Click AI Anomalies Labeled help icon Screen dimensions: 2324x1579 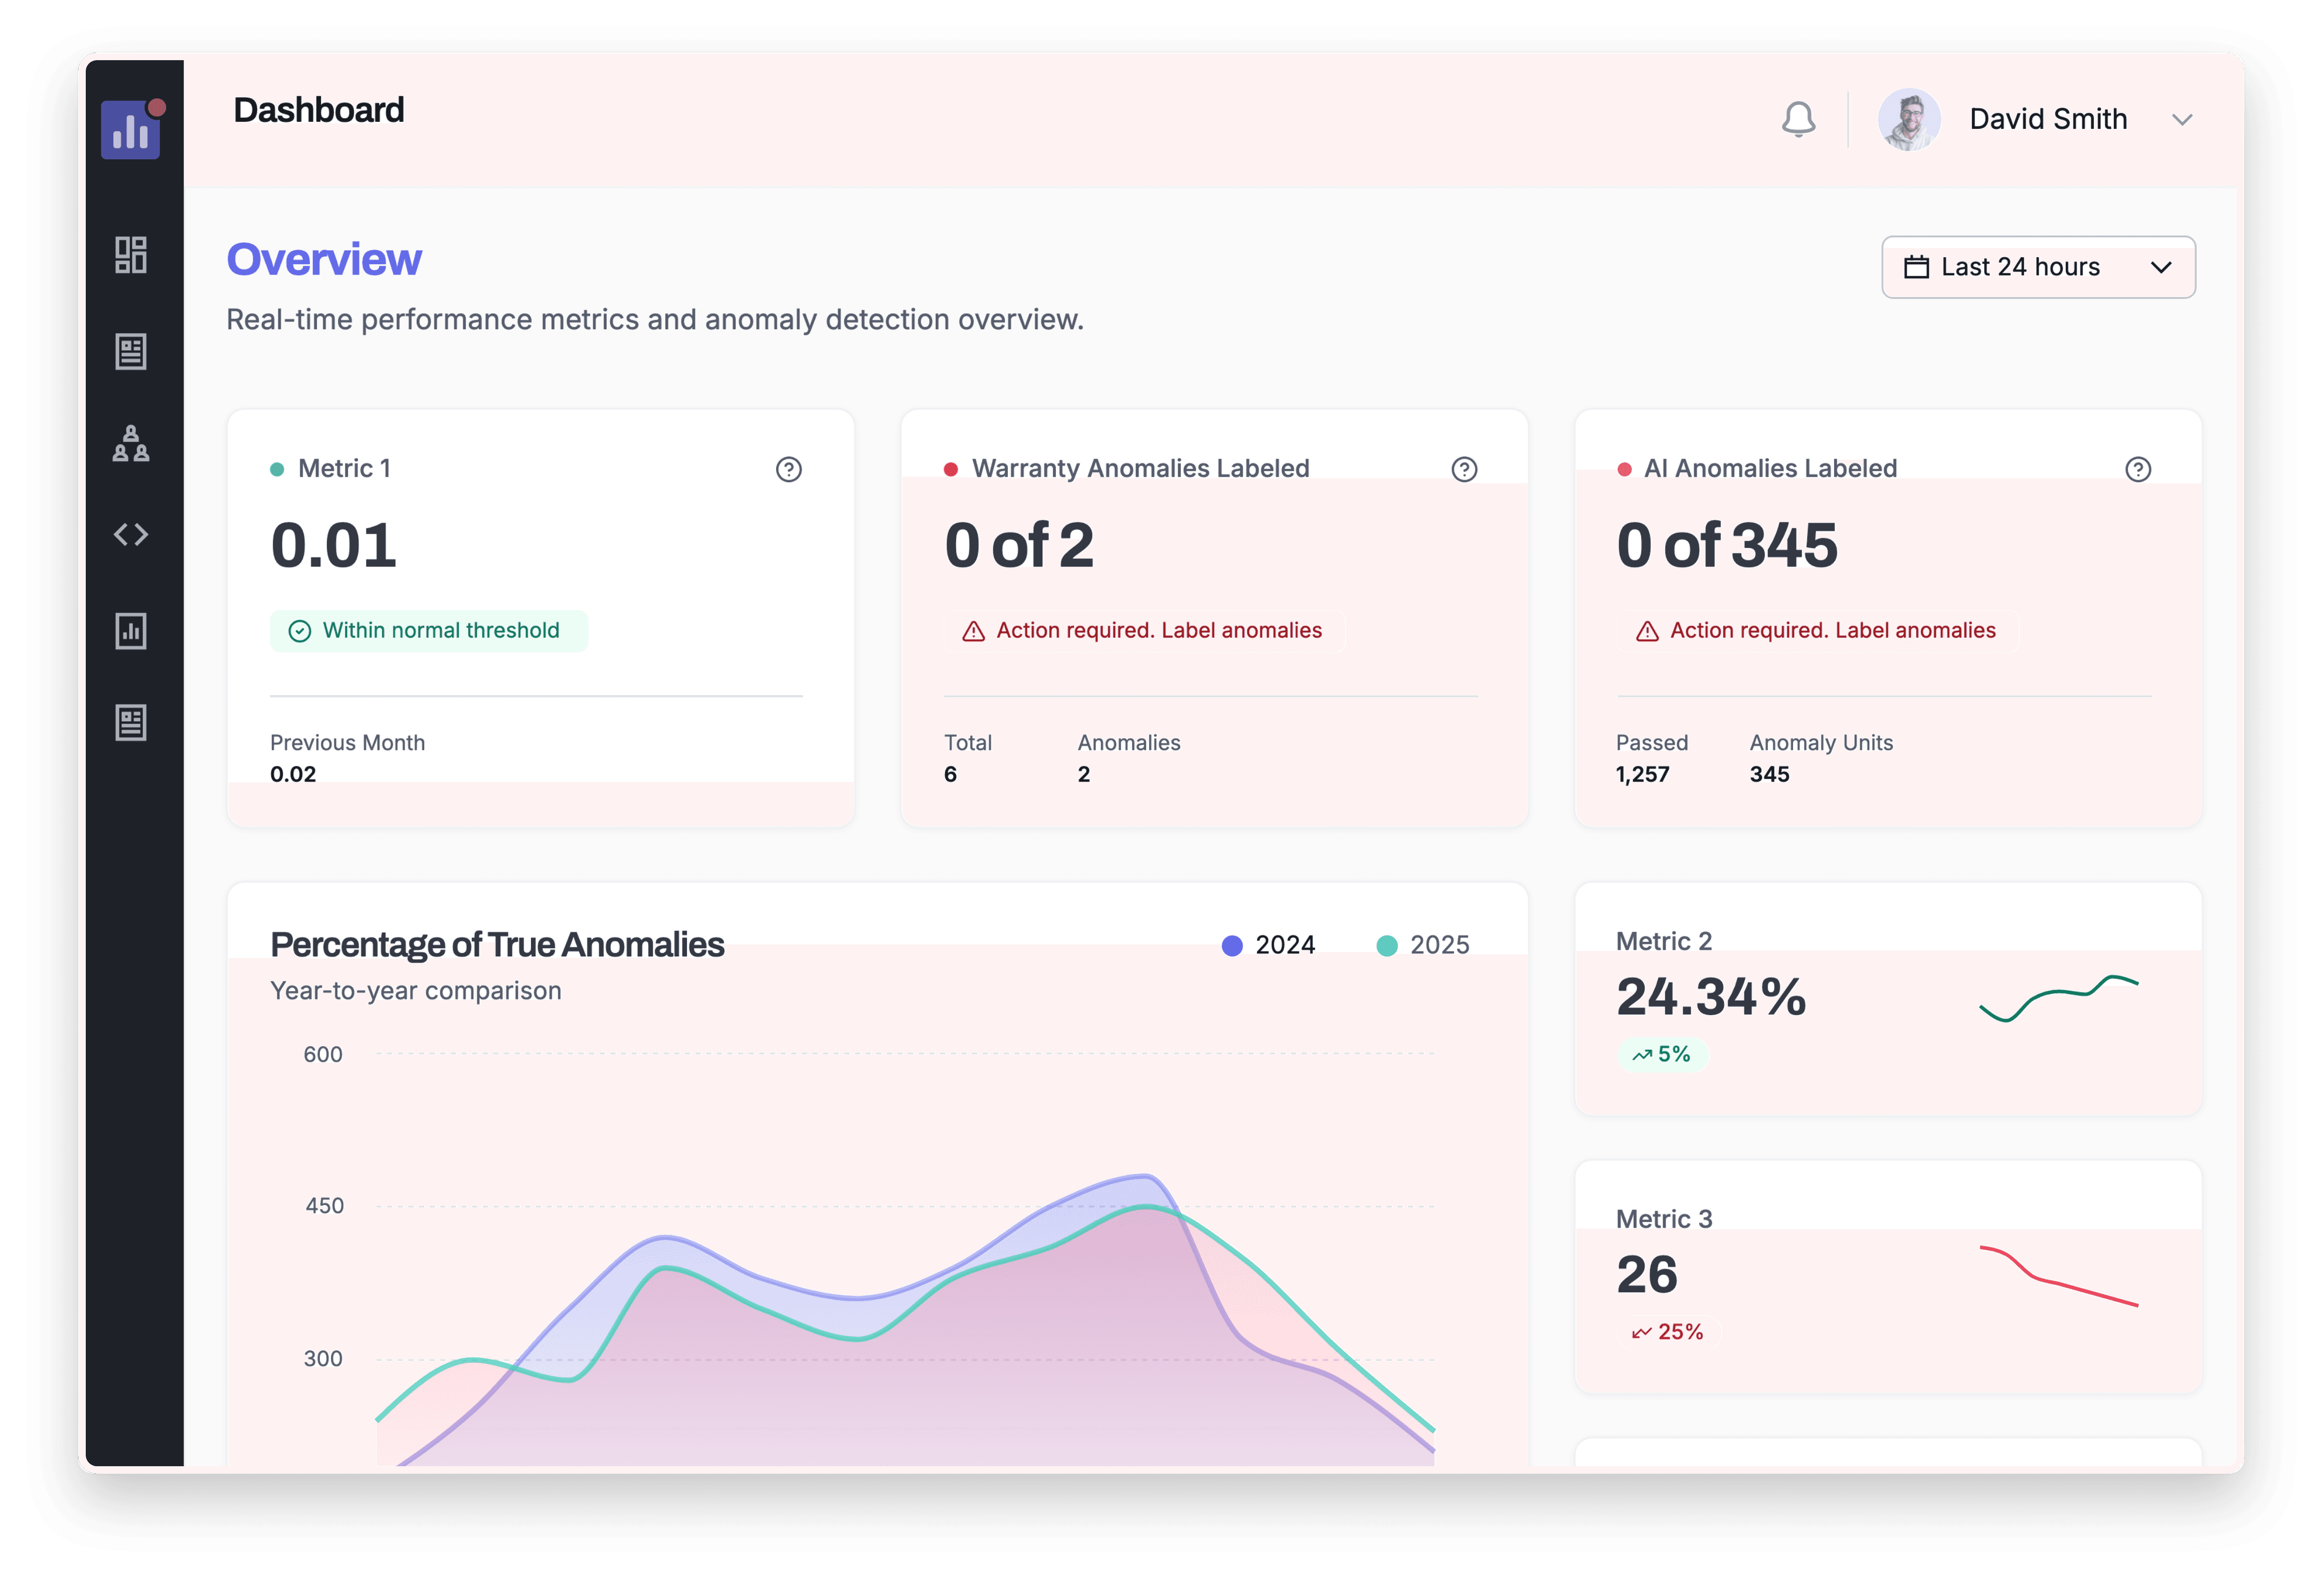pos(2137,469)
